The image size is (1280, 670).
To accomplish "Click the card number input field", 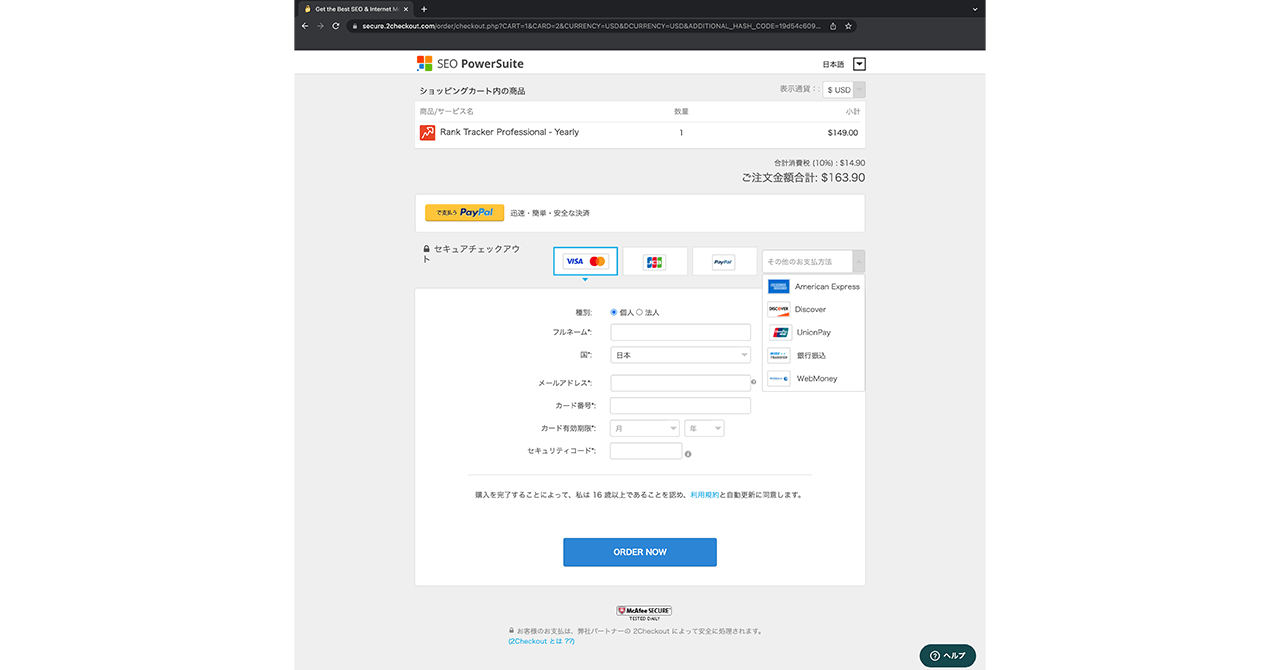I will [x=680, y=406].
